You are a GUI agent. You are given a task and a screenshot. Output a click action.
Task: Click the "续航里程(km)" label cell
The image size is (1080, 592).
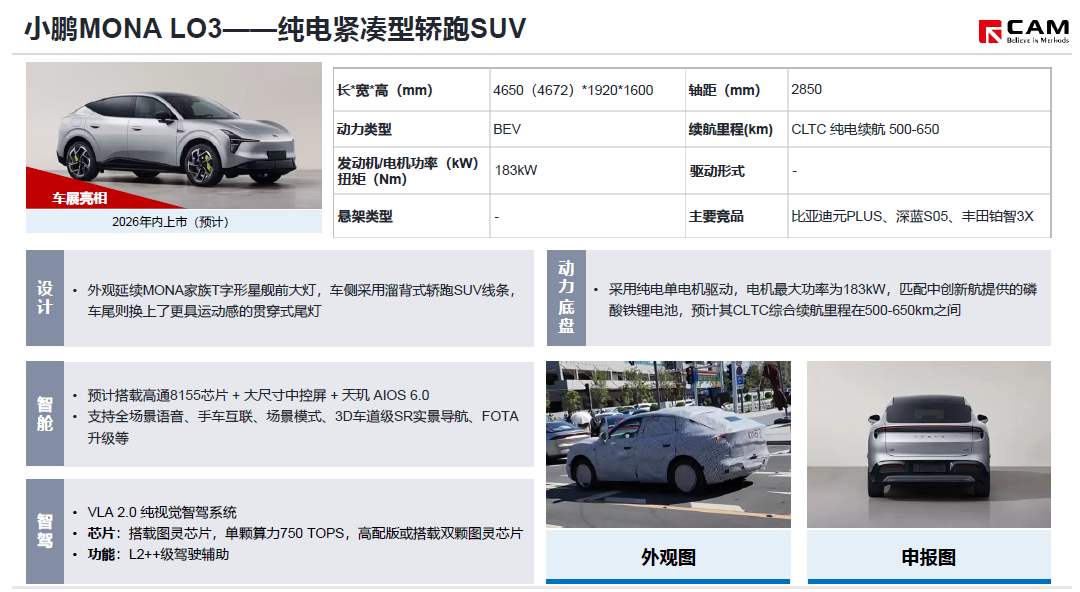(x=736, y=129)
